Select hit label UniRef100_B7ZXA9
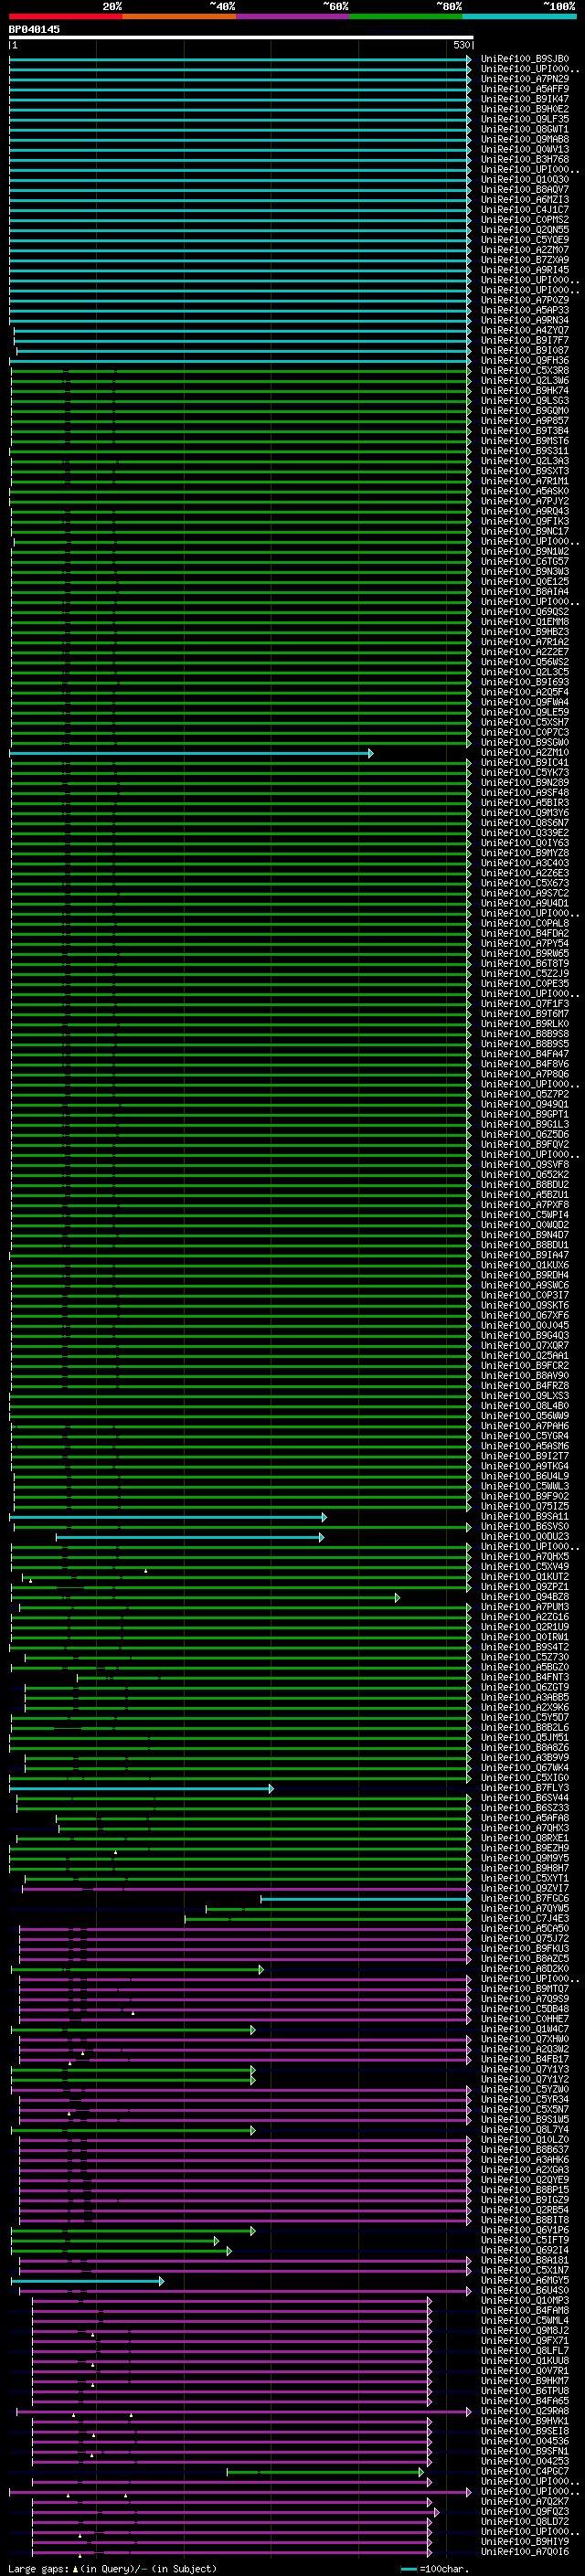 pos(525,260)
